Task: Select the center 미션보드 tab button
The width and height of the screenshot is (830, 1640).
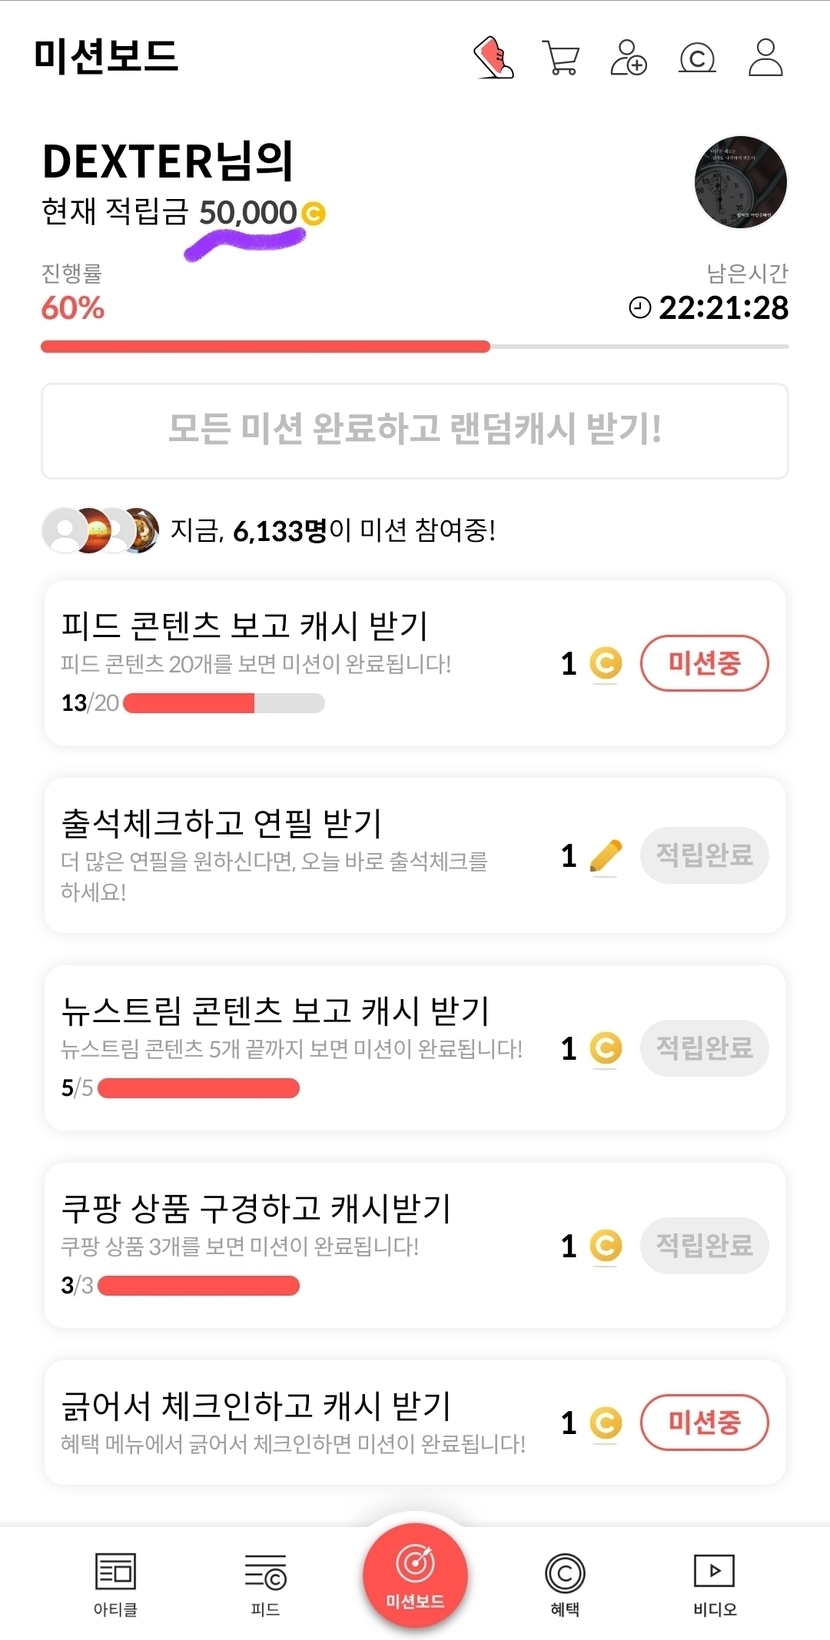Action: pos(415,1575)
